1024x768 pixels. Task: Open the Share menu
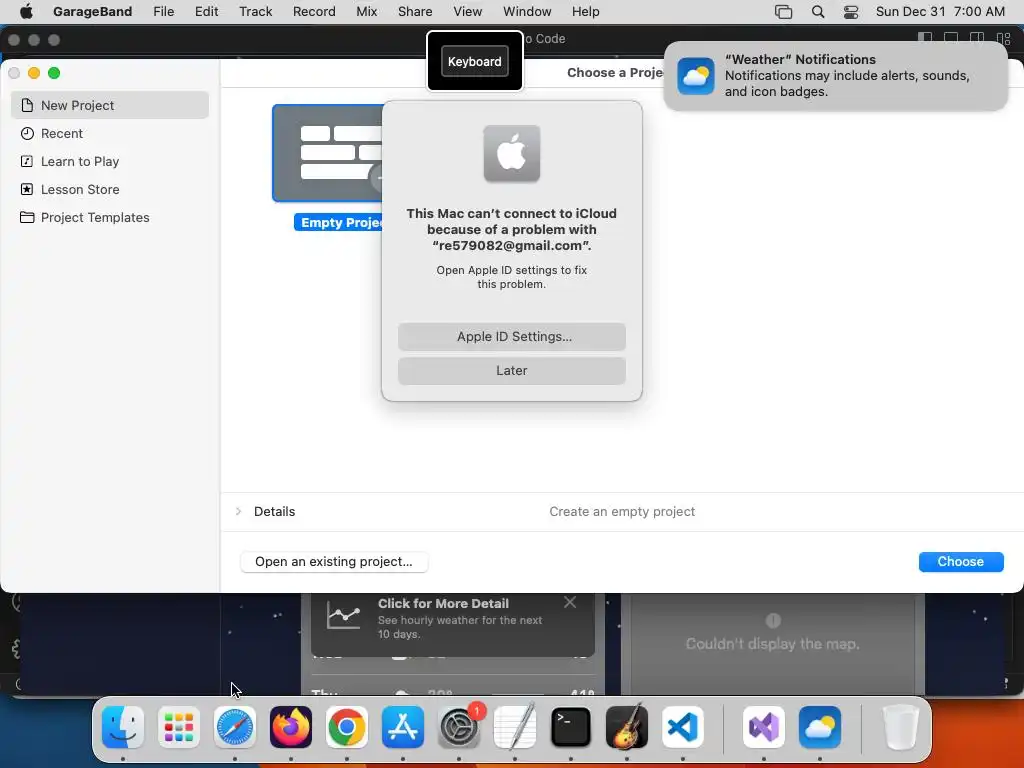click(415, 12)
